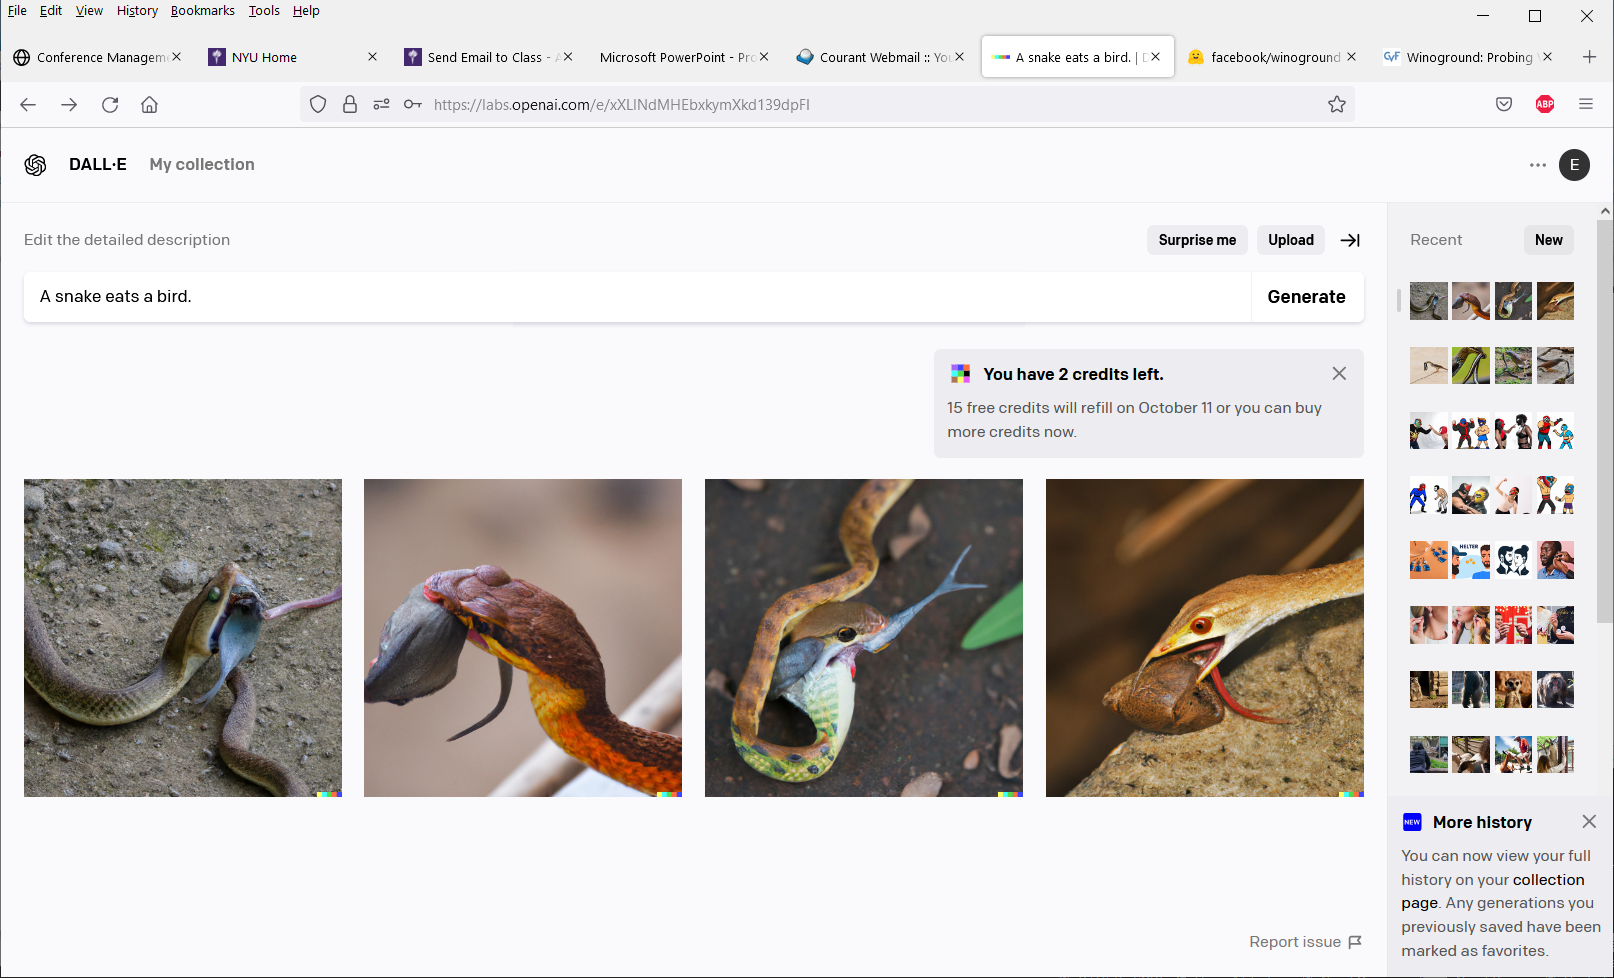Dismiss the credits left notification
The height and width of the screenshot is (978, 1614).
(x=1339, y=374)
